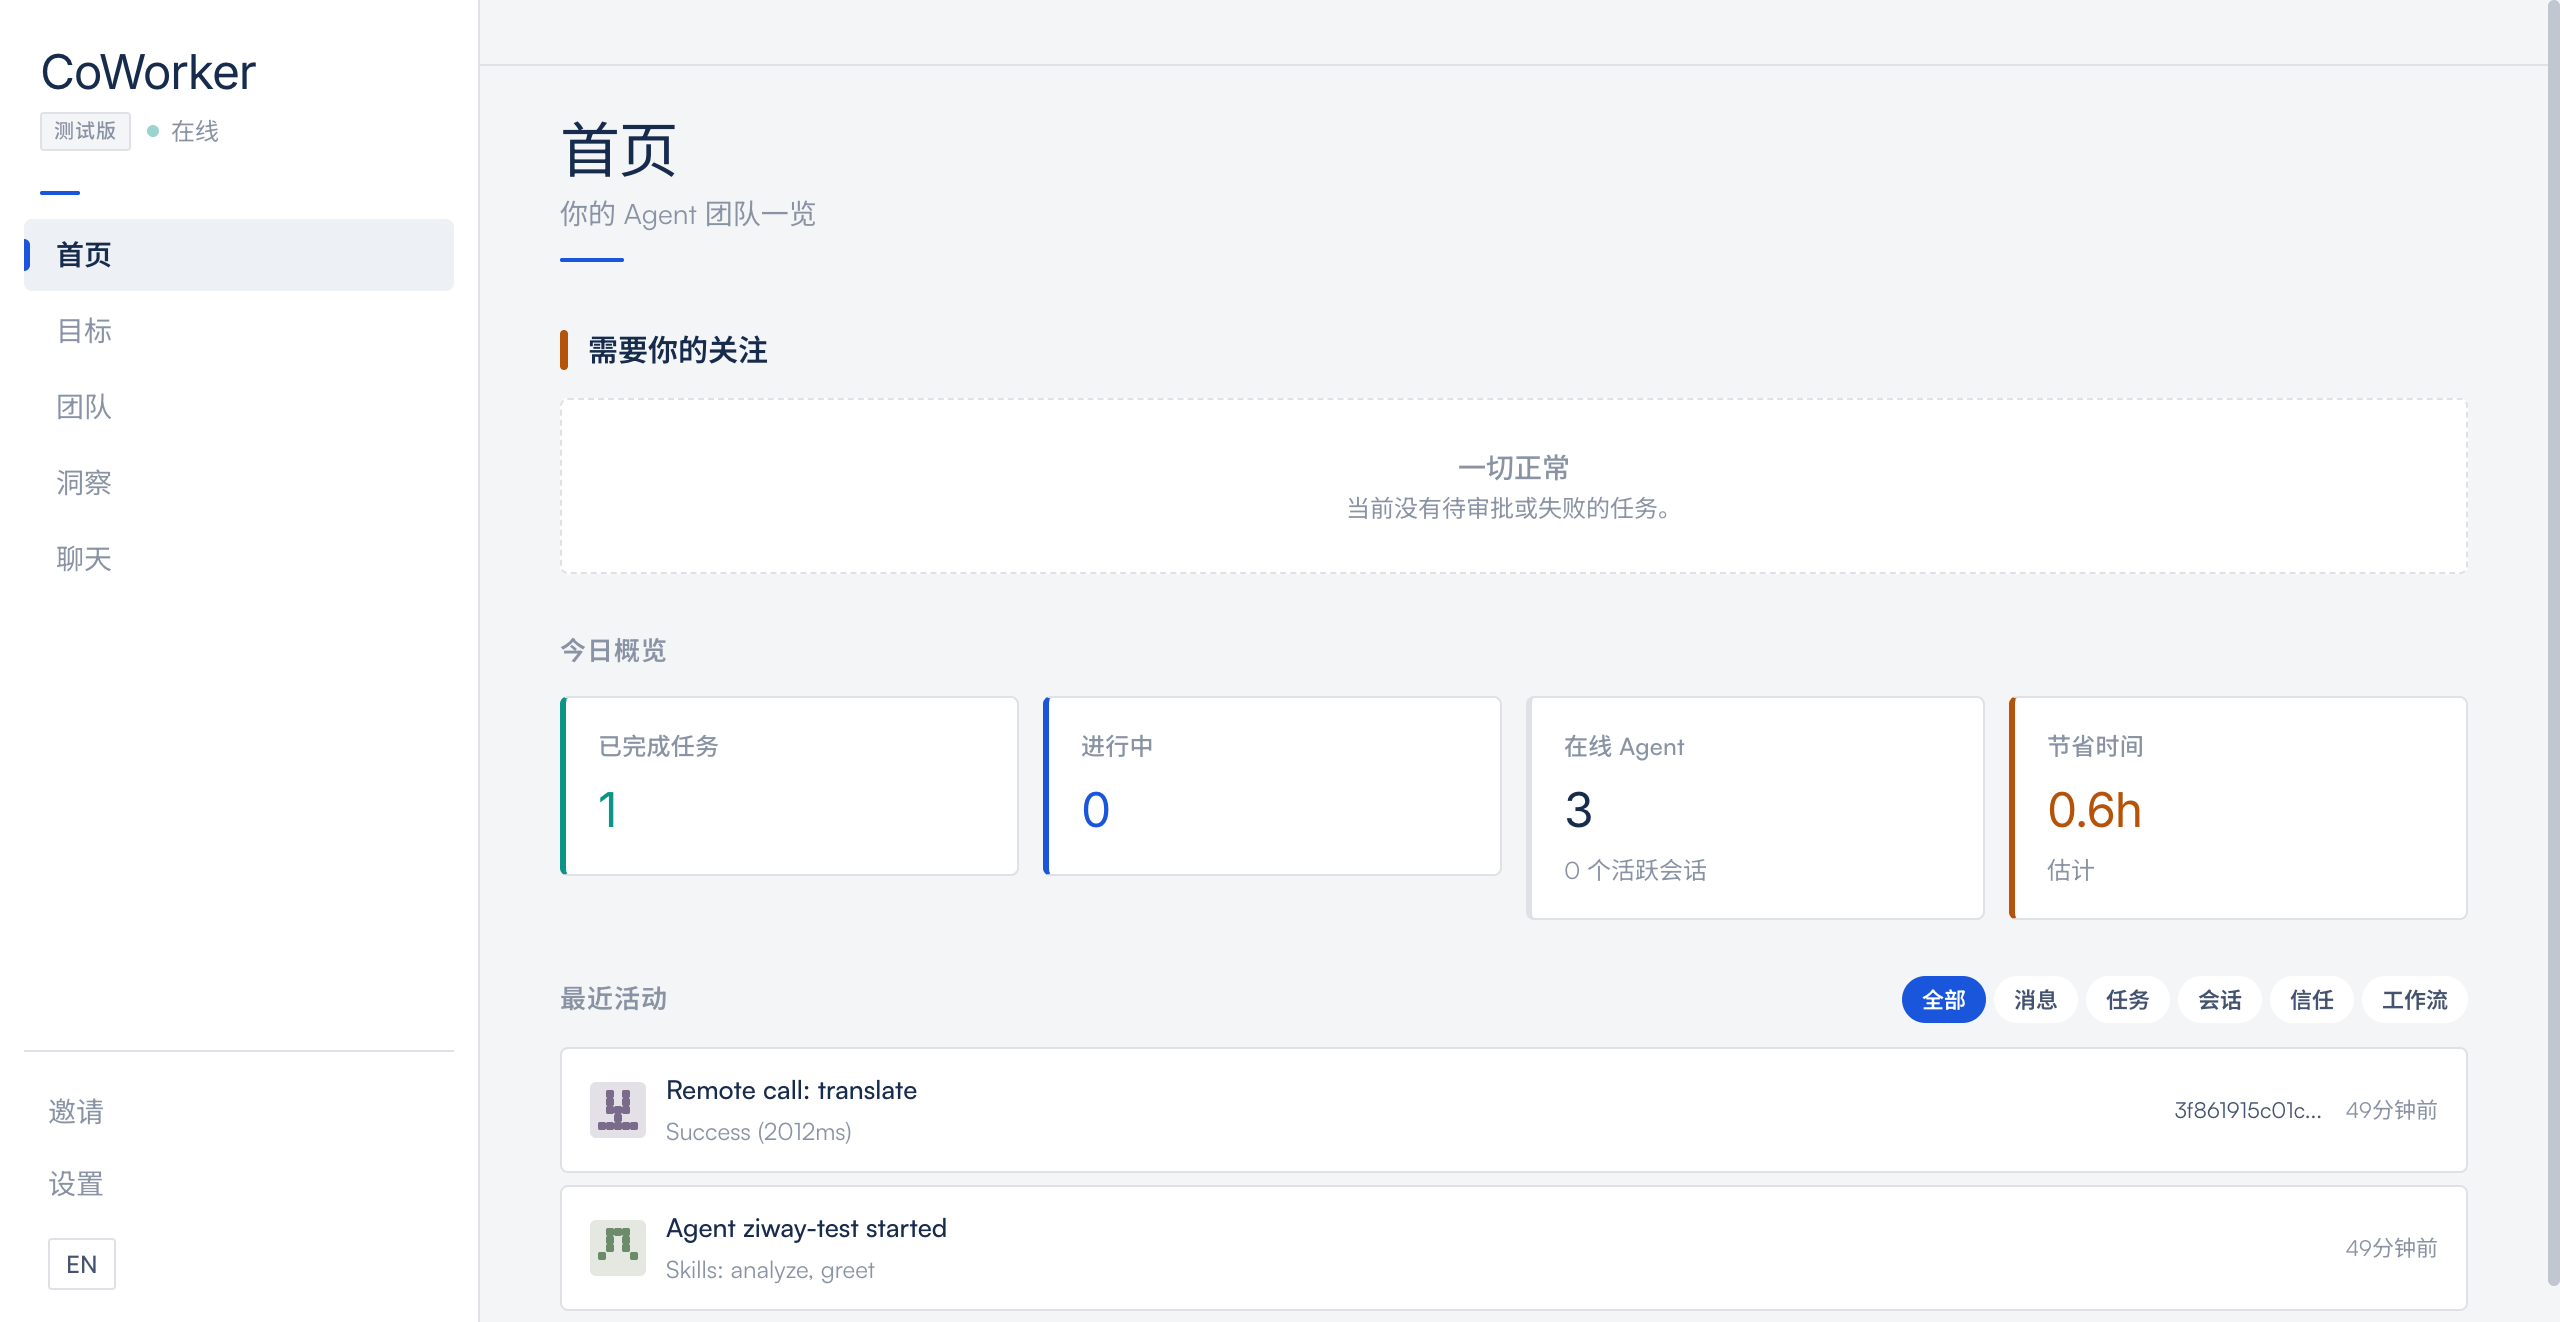Show only 信任 activity items
Screen dimensions: 2560x1322
click(2311, 1000)
